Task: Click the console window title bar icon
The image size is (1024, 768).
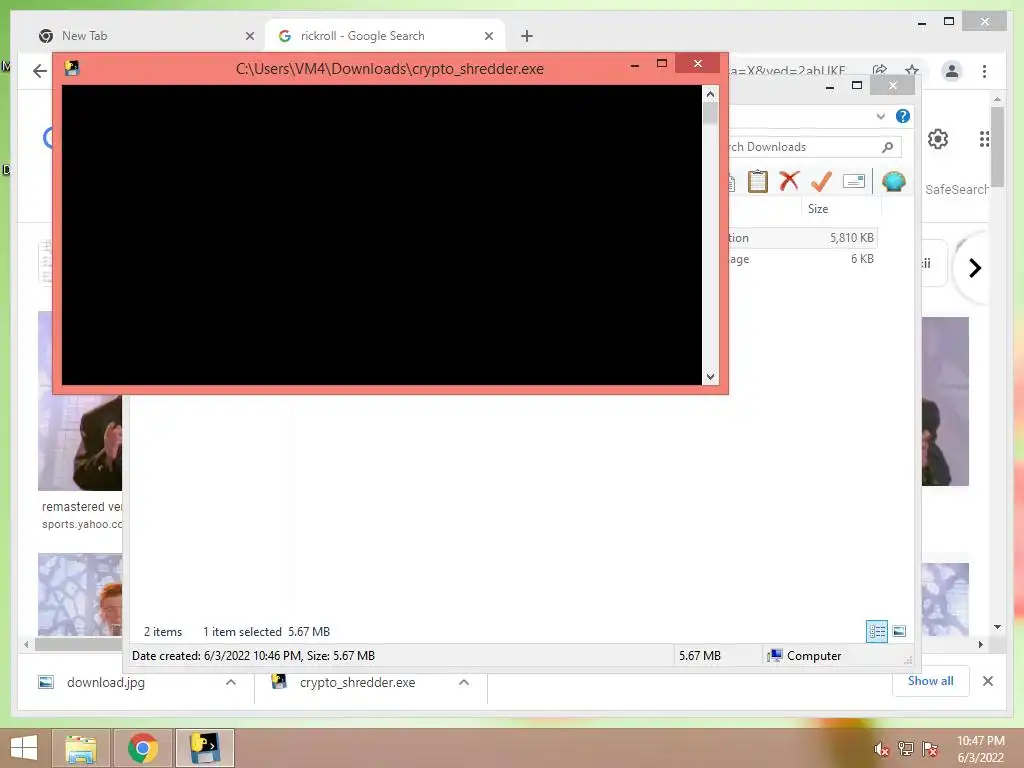Action: tap(72, 68)
